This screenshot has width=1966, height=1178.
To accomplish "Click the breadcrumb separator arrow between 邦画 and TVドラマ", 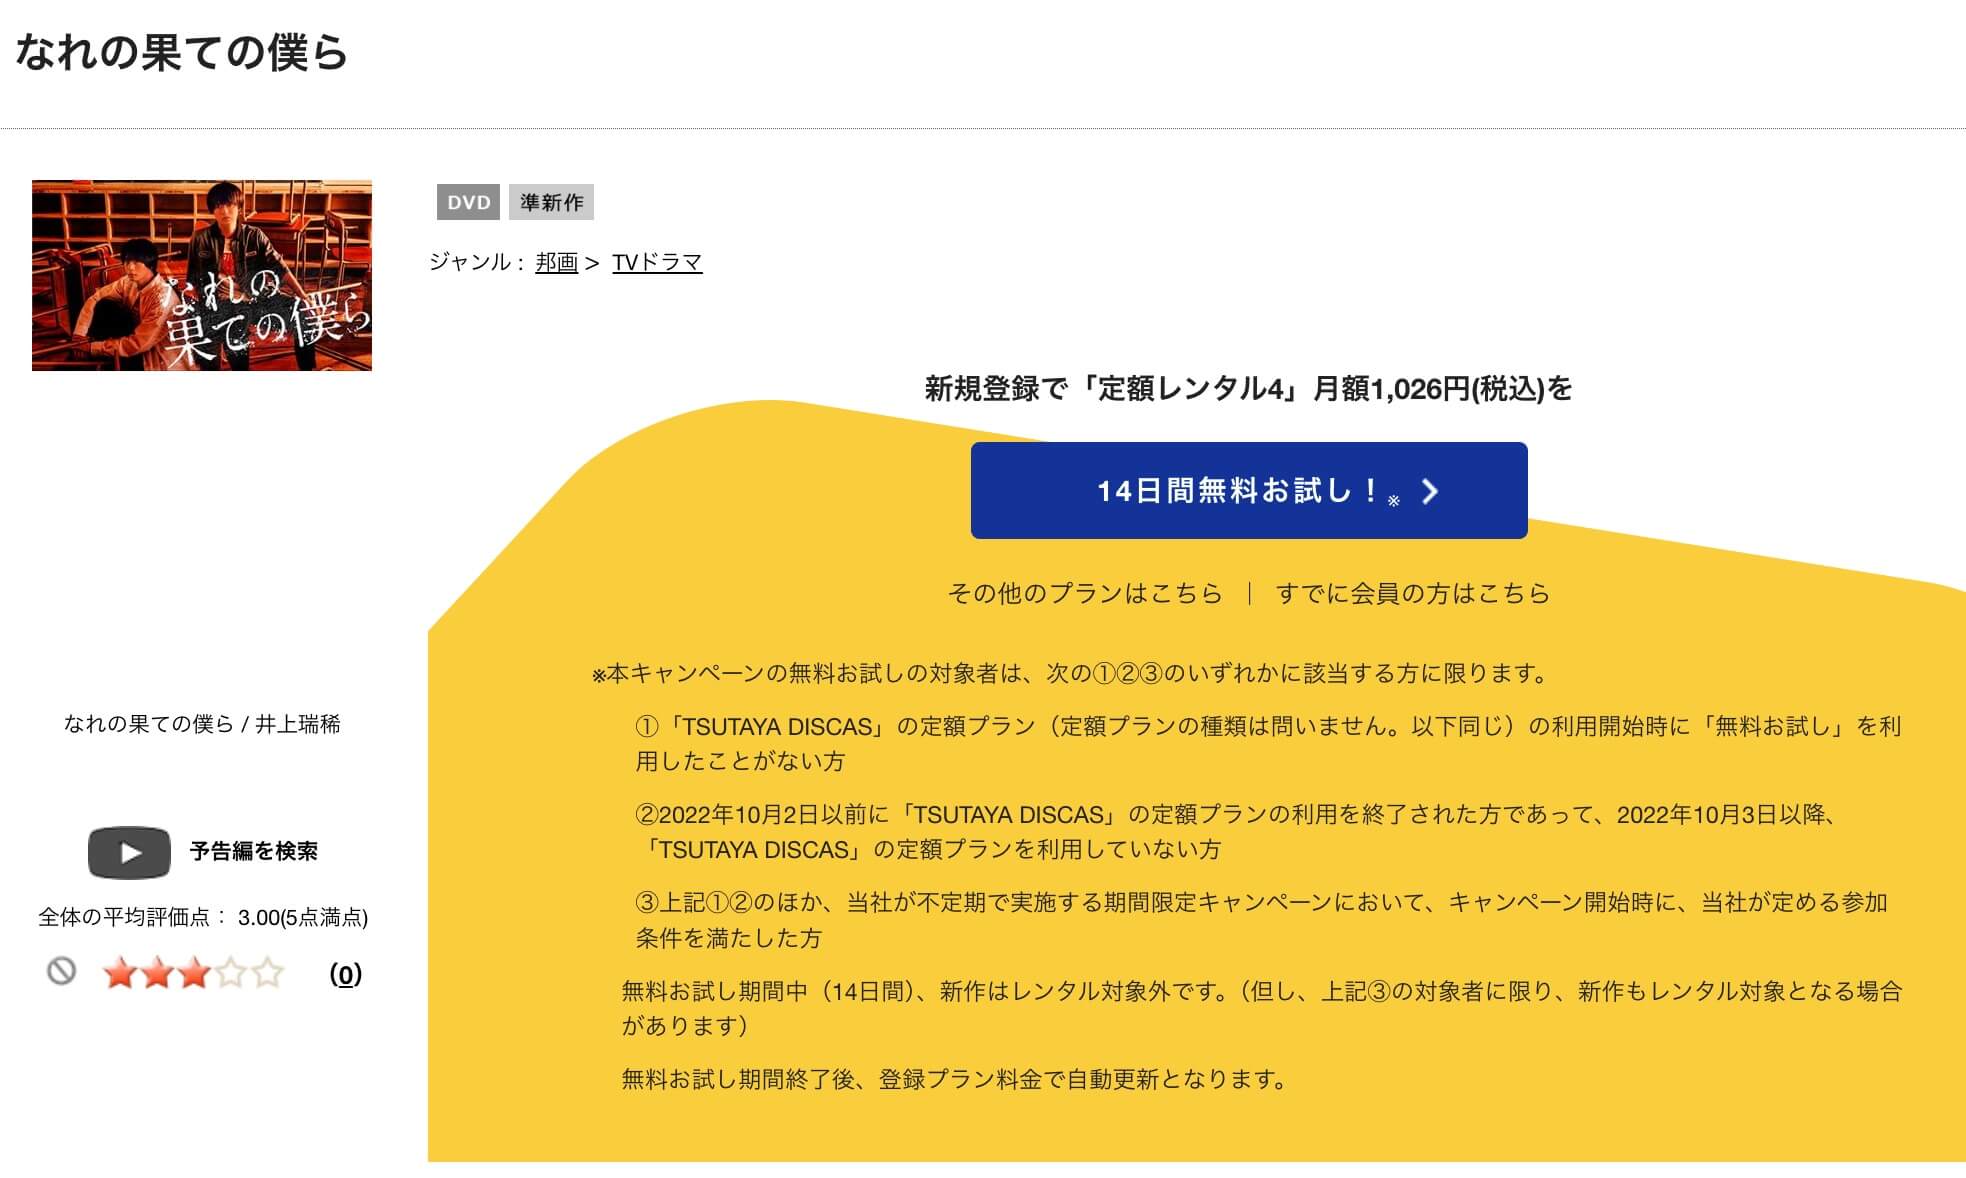I will point(594,261).
